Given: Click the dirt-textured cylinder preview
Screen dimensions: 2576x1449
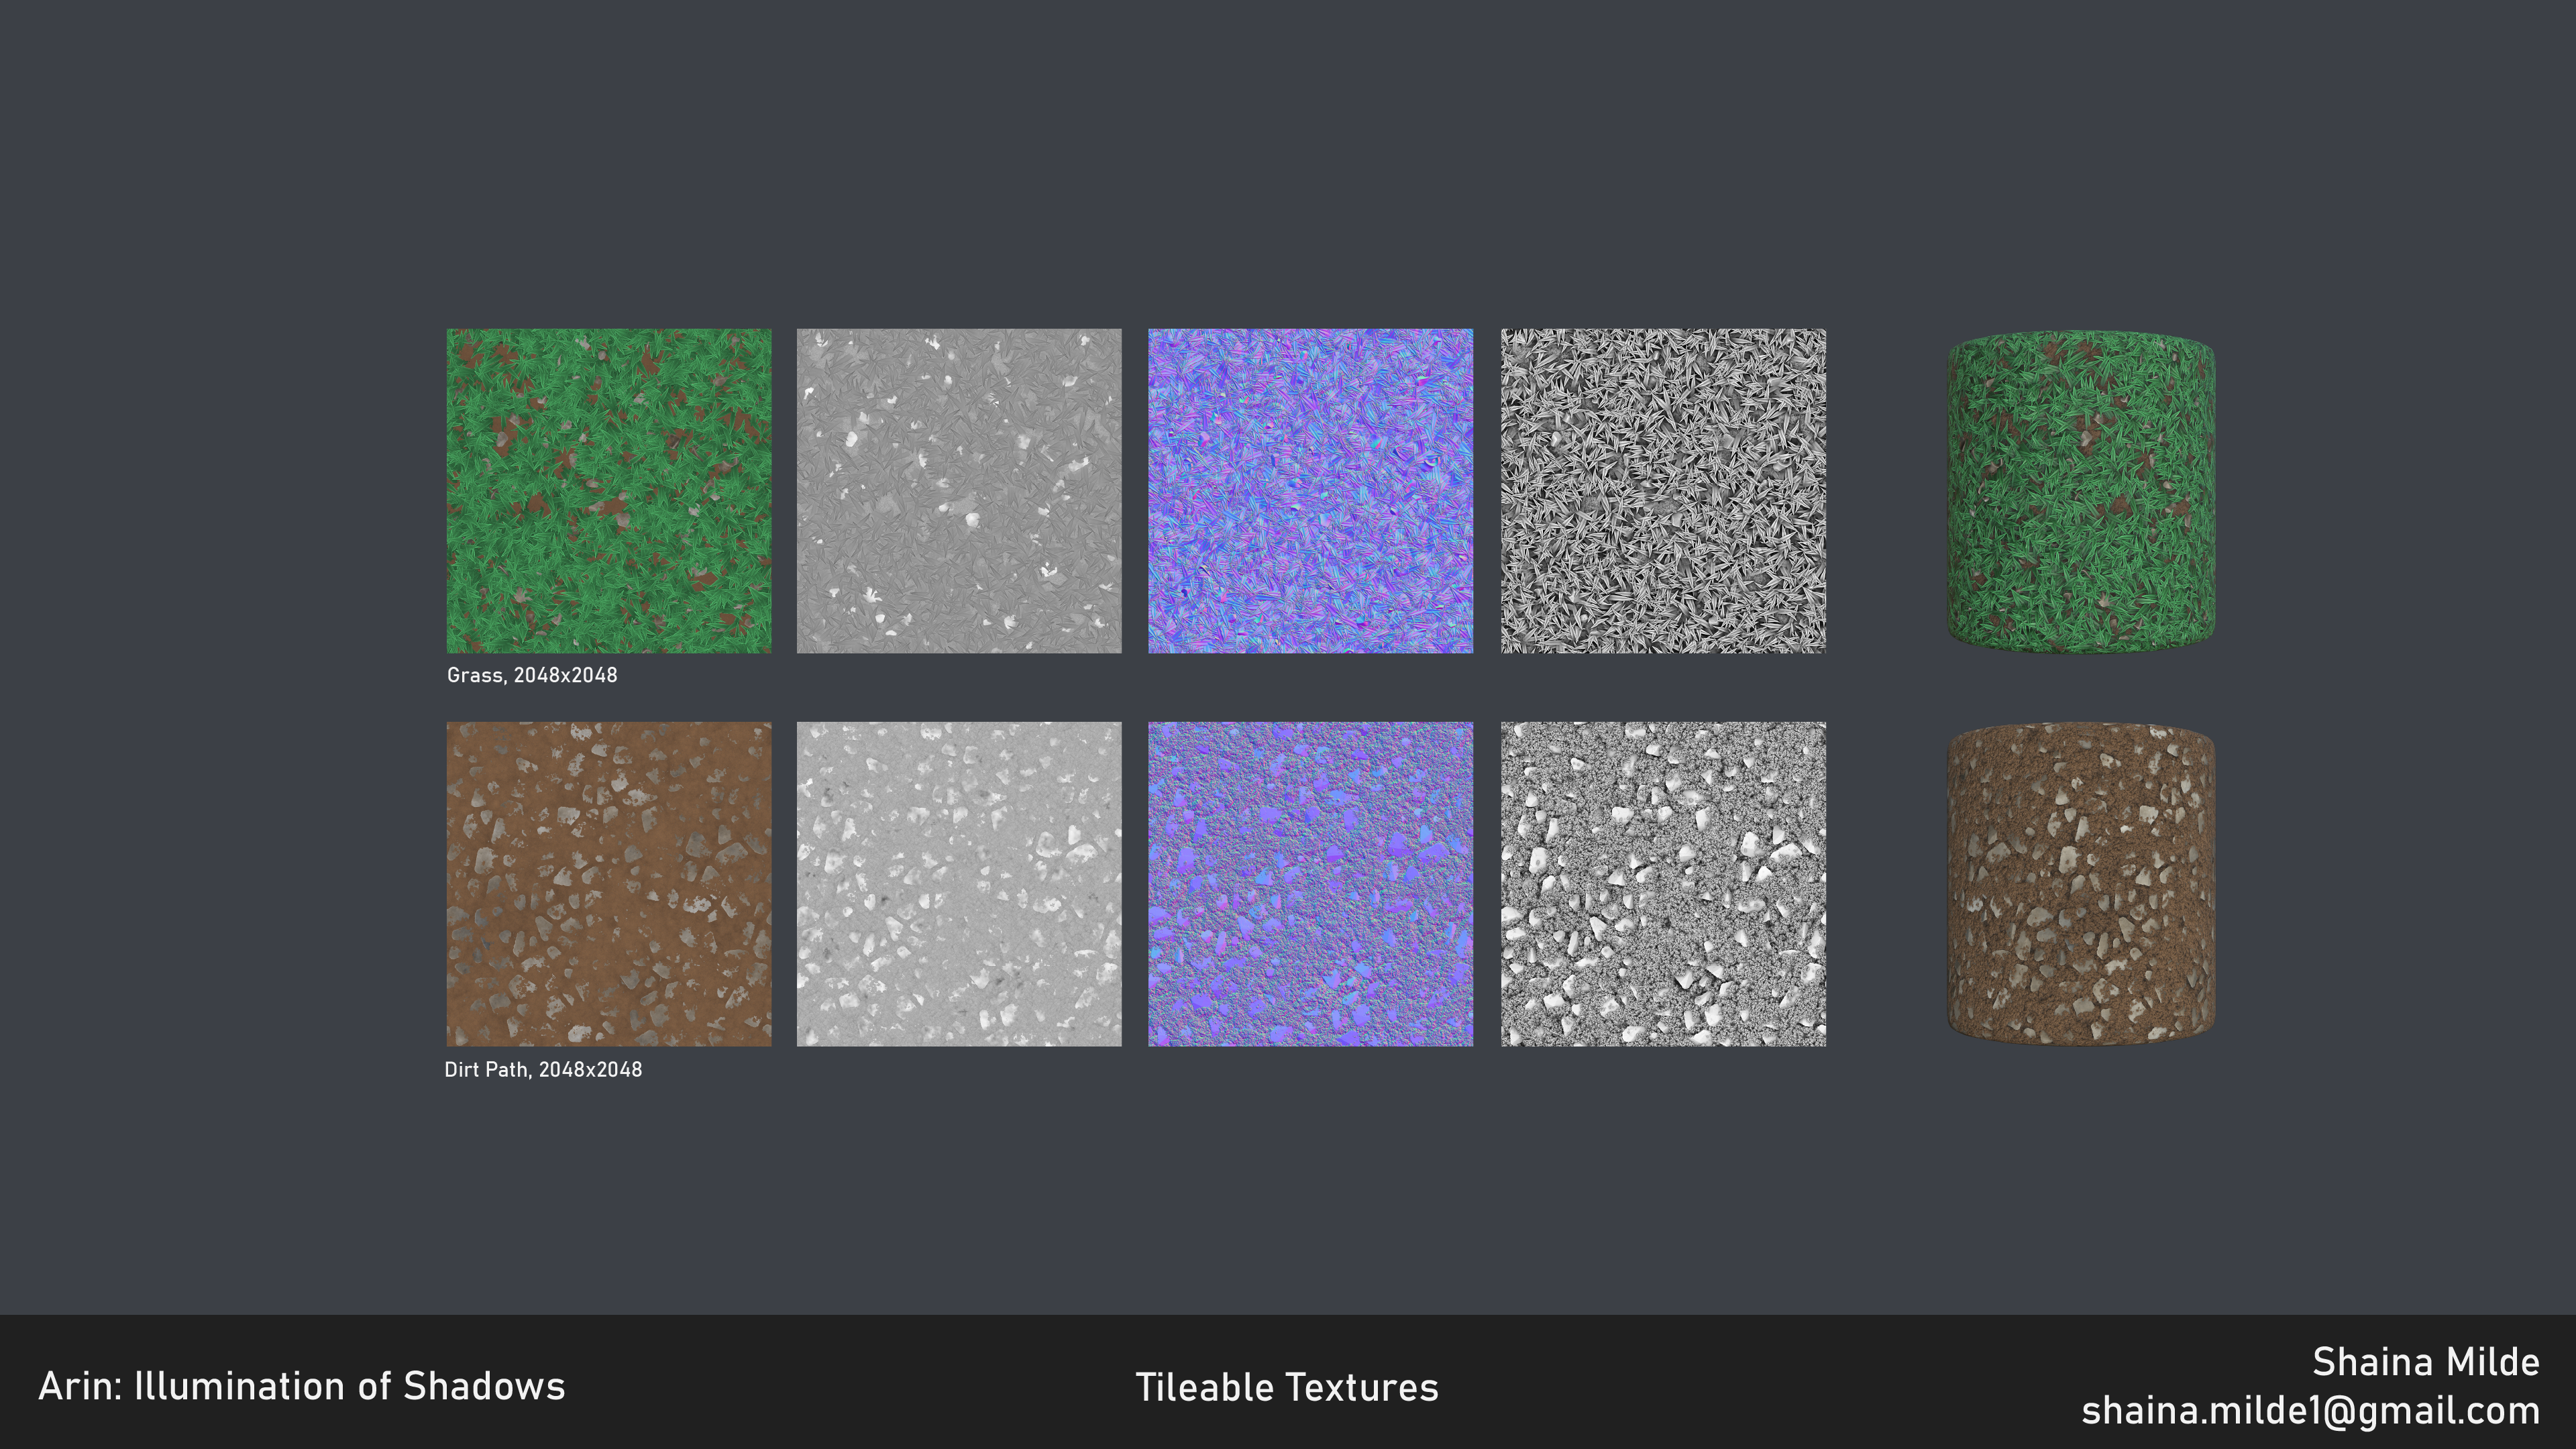Looking at the screenshot, I should coord(2081,885).
